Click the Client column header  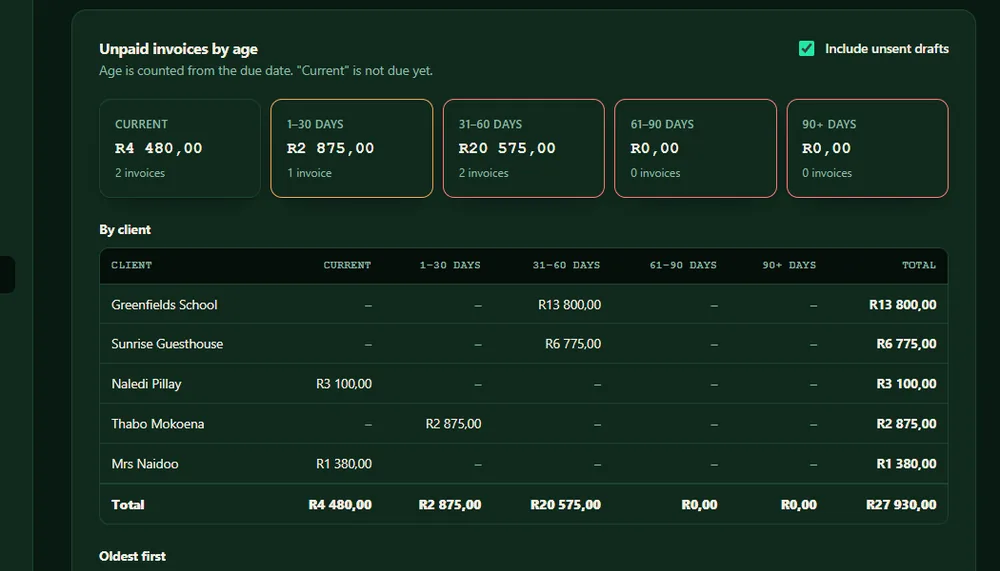tap(131, 265)
